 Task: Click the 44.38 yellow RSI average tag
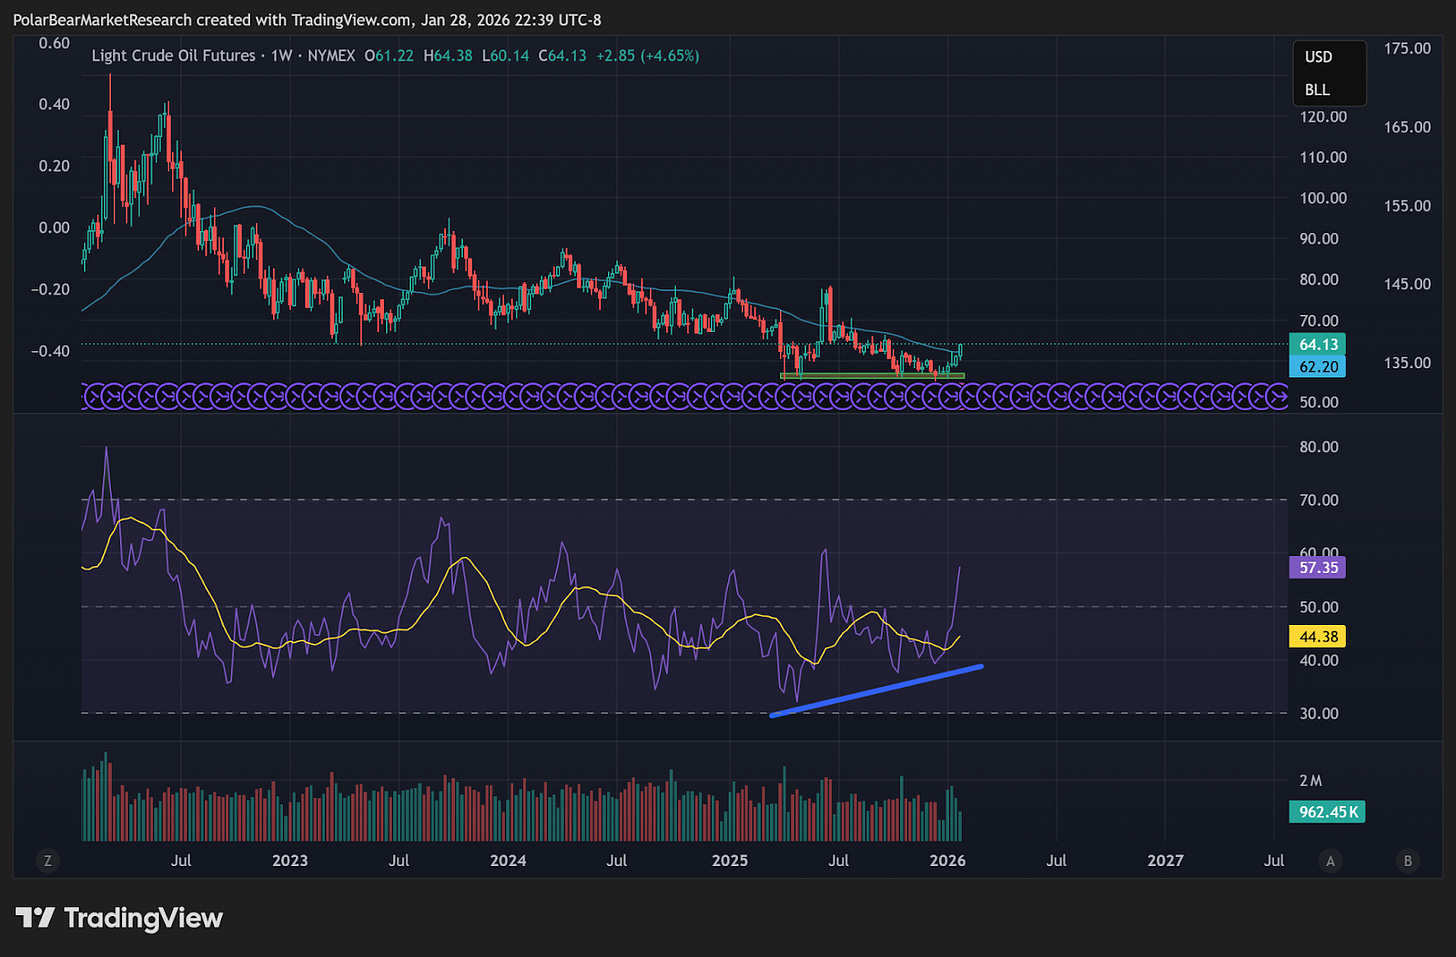[x=1318, y=637]
